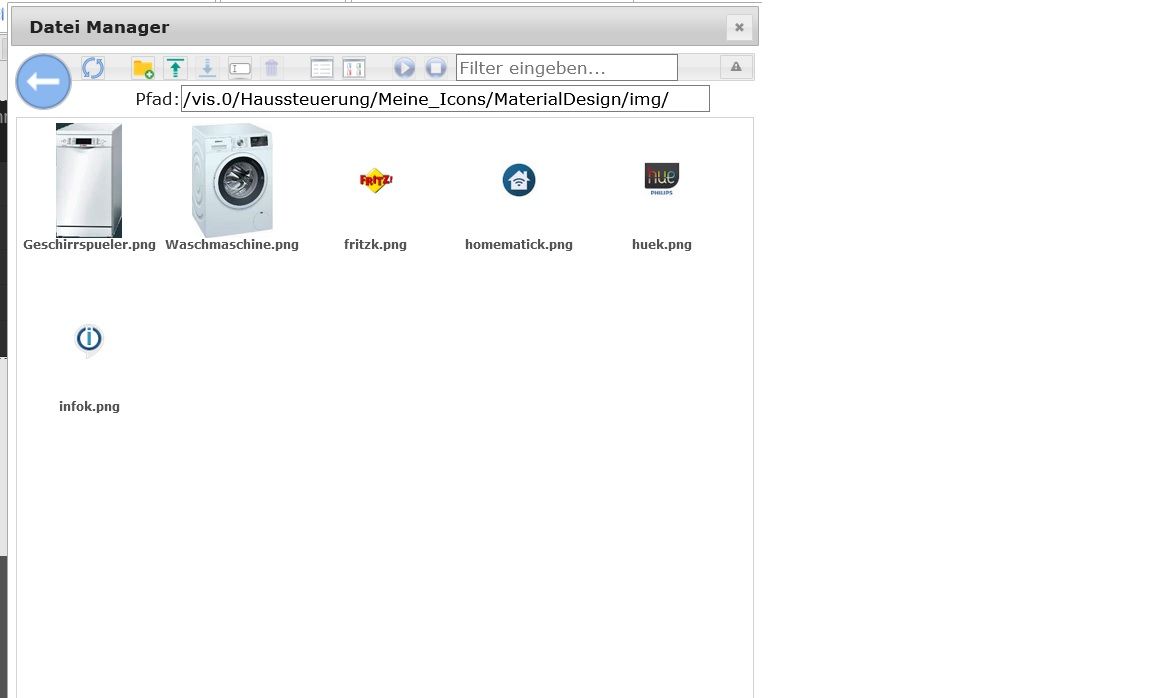This screenshot has width=1152, height=698.
Task: Close the Datei Manager dialog
Action: point(739,27)
